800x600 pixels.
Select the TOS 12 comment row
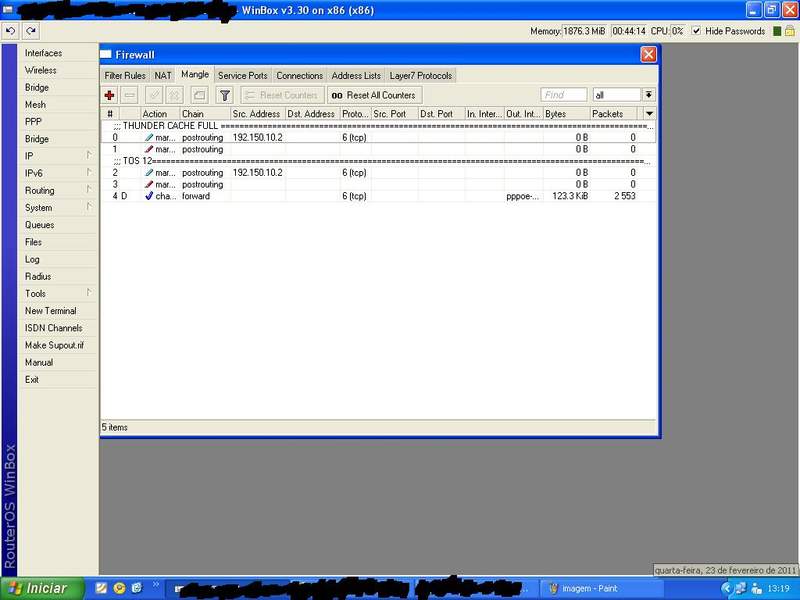click(378, 161)
